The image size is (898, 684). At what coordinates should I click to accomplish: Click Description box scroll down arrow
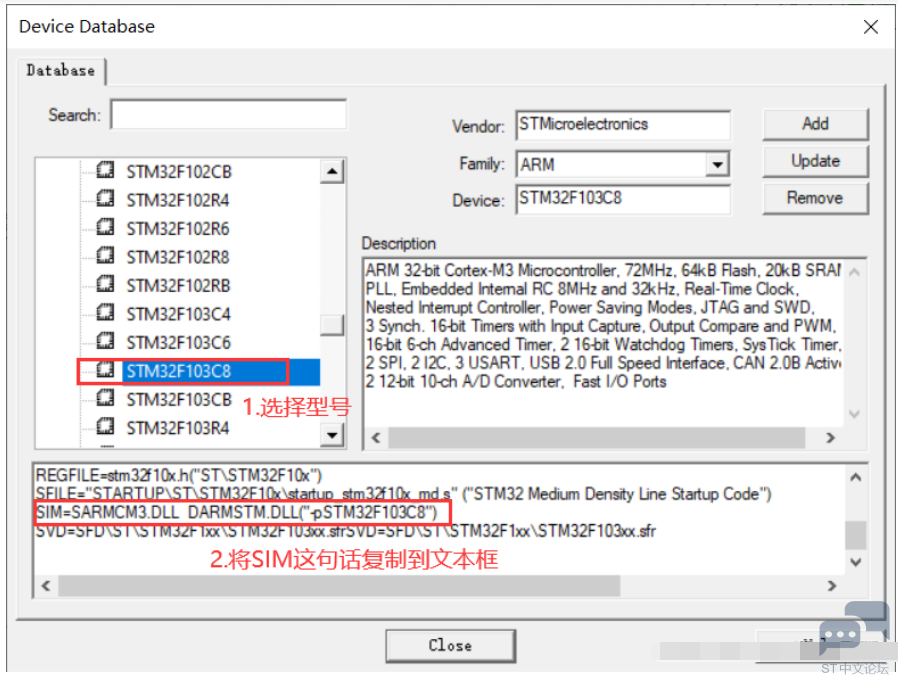point(854,414)
